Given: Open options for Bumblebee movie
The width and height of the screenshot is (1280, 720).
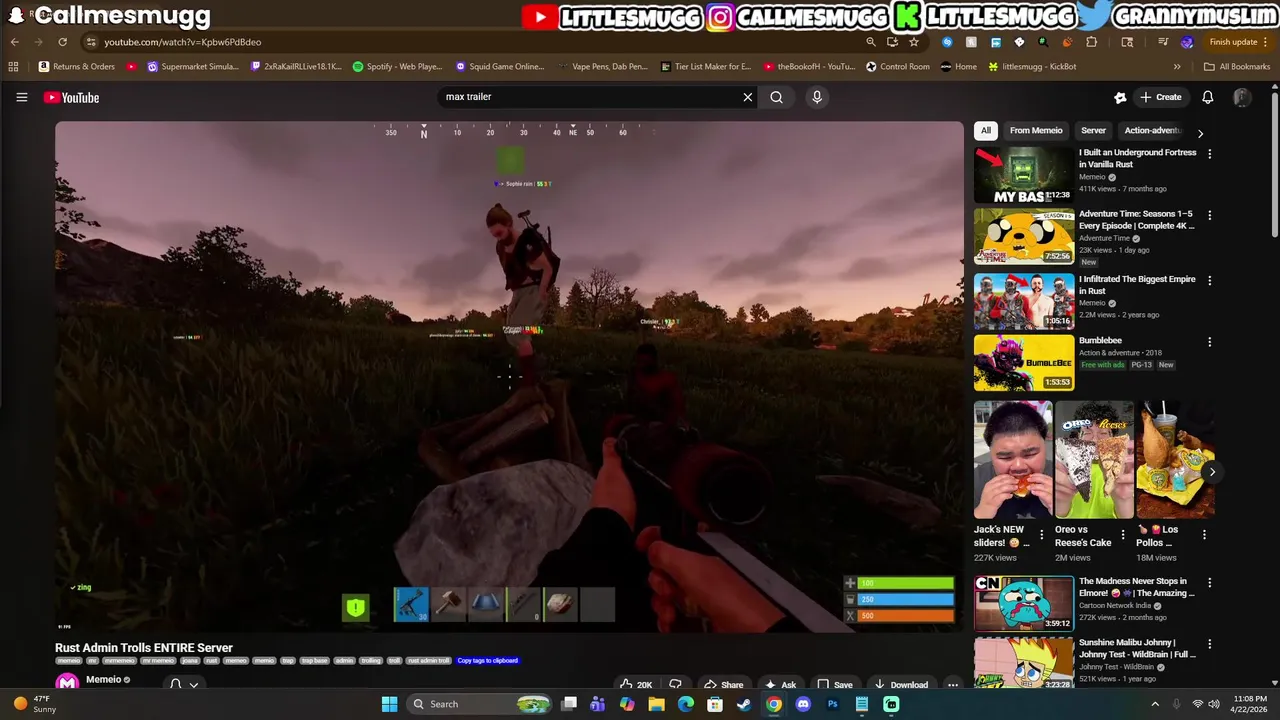Looking at the screenshot, I should tap(1209, 342).
